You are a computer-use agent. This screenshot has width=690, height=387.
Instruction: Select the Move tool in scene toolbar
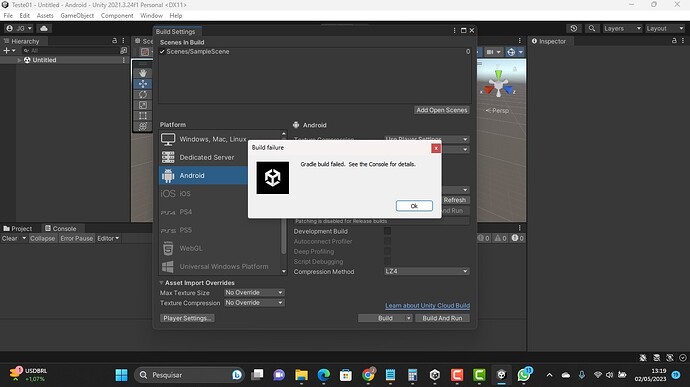[143, 84]
